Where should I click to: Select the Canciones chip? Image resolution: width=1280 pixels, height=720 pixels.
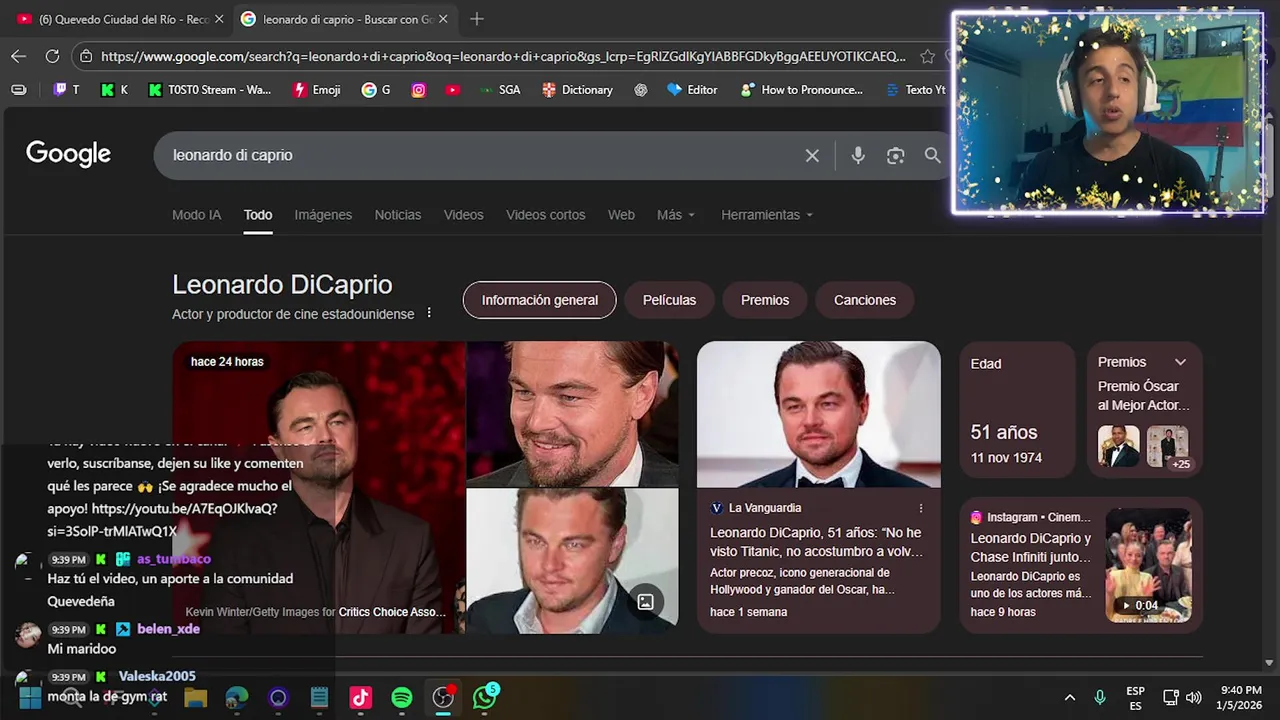pos(865,300)
